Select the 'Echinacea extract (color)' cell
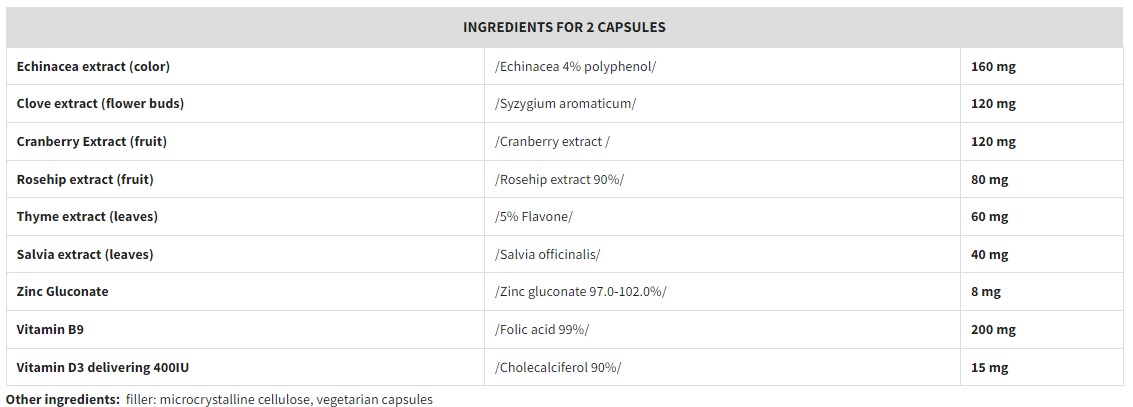1133x407 pixels. (93, 67)
